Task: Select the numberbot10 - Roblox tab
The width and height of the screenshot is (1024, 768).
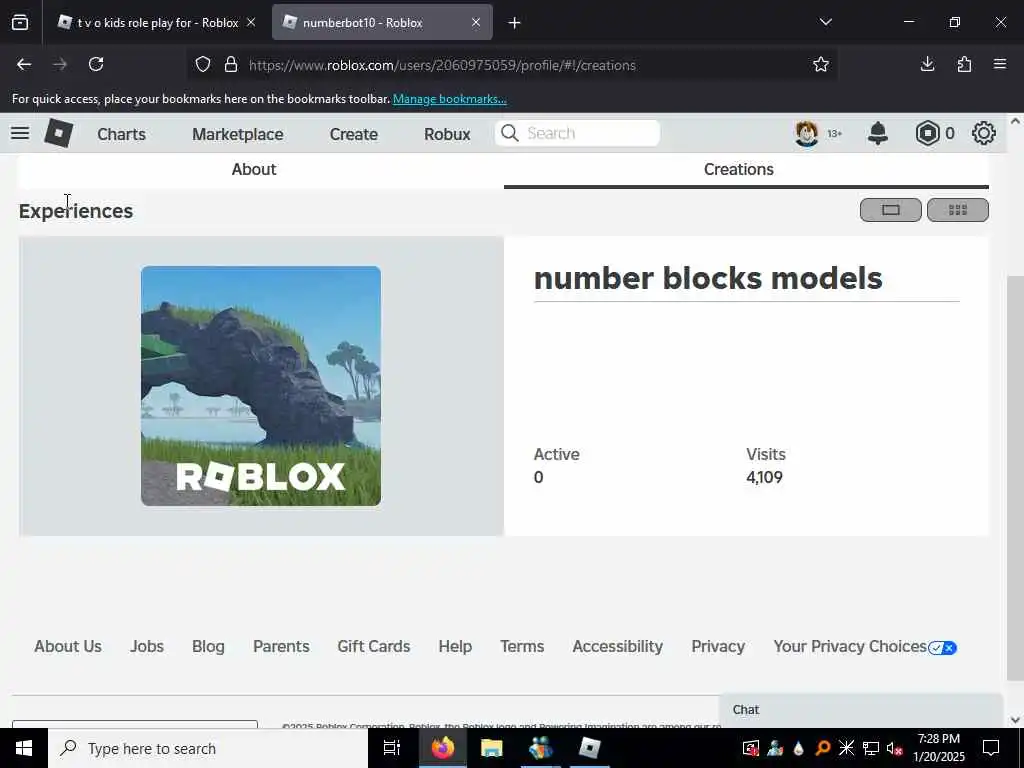Action: (382, 23)
